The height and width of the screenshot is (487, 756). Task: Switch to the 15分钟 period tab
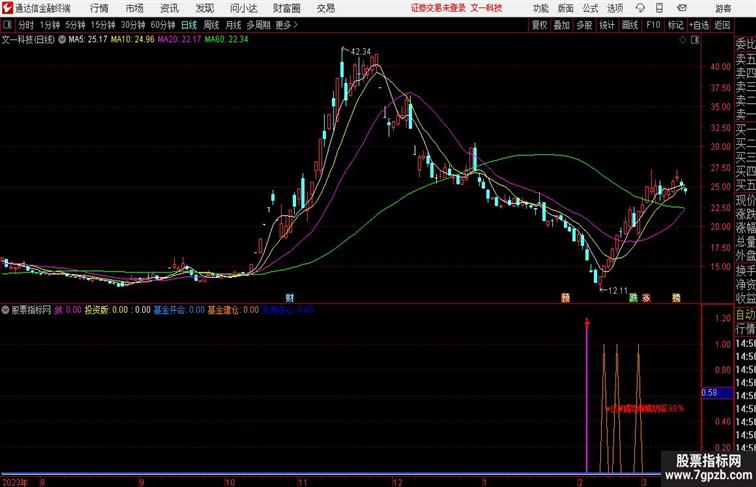[x=103, y=25]
